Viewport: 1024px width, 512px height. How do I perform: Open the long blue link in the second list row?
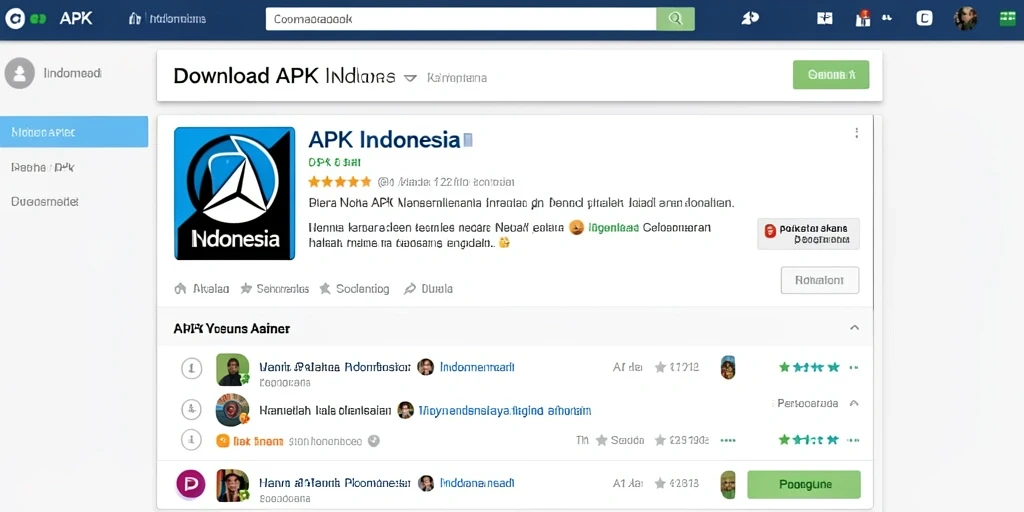coord(504,410)
